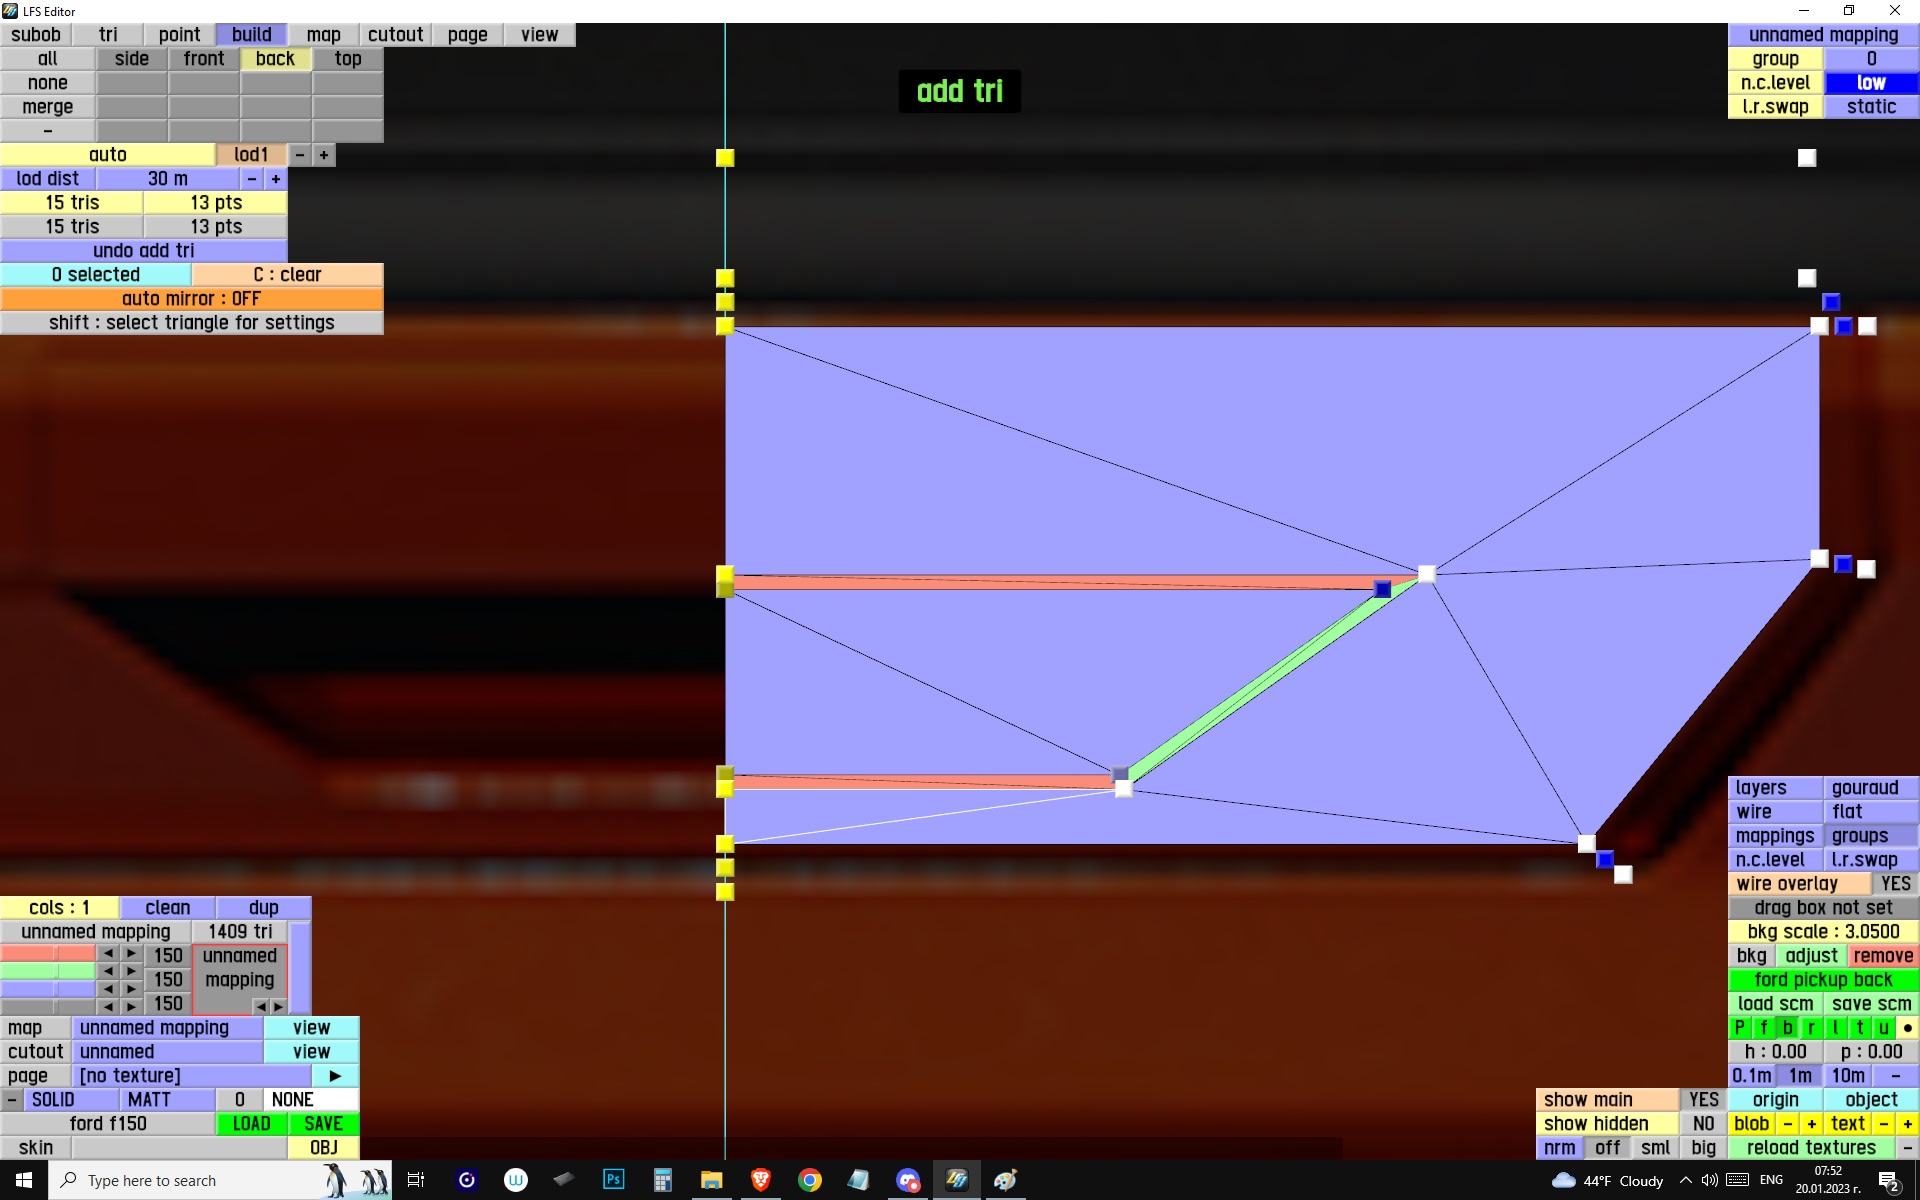1920x1200 pixels.
Task: Click next mapping arrow in preview box
Action: (x=279, y=1006)
